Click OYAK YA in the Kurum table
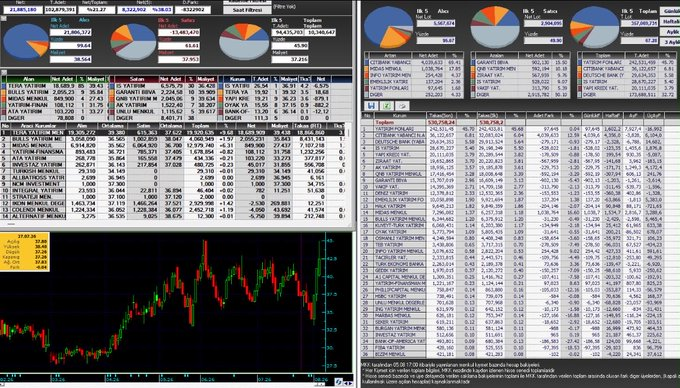The width and height of the screenshot is (680, 388). click(236, 105)
